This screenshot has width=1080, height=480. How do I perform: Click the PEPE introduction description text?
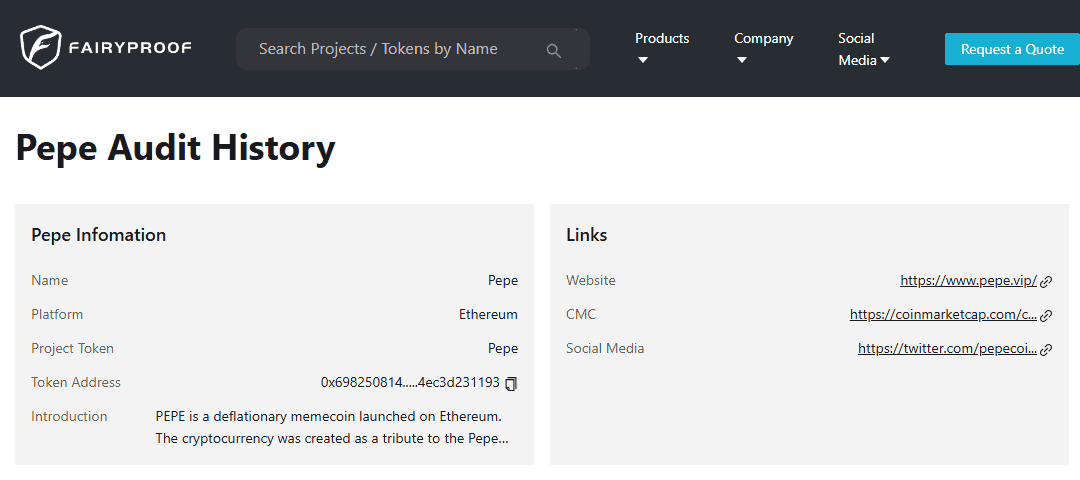pyautogui.click(x=333, y=428)
